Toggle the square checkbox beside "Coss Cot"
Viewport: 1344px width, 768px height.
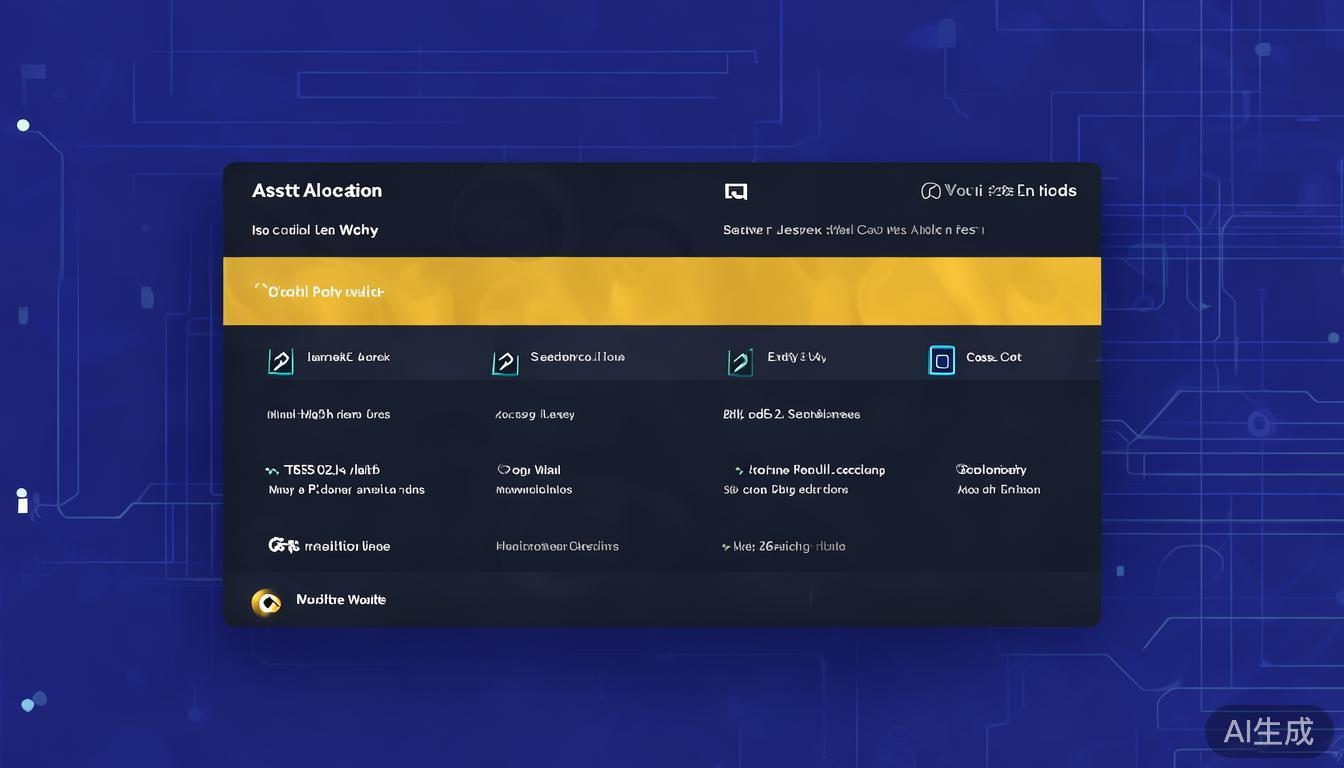tap(941, 360)
